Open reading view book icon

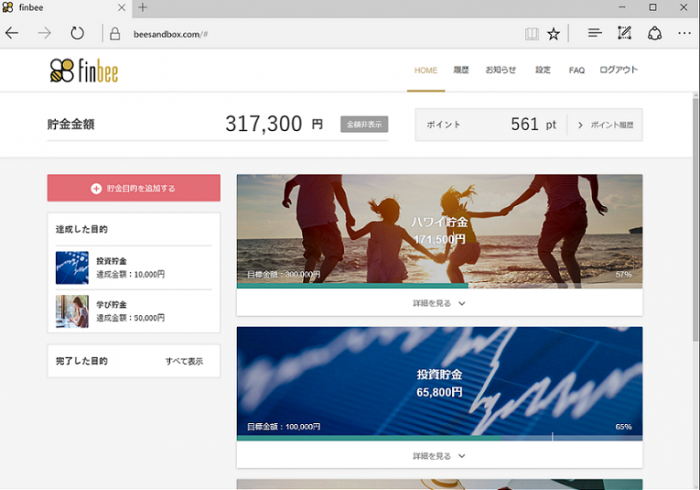point(531,34)
